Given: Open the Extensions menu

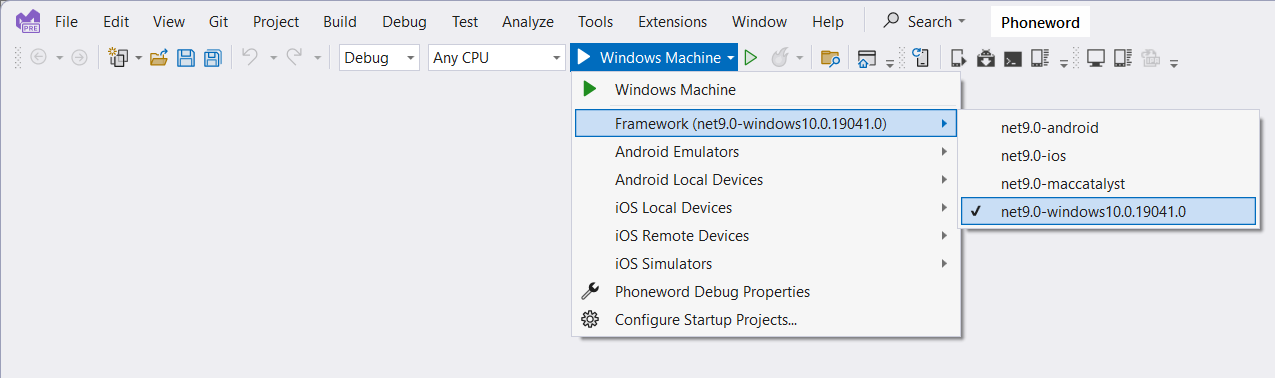Looking at the screenshot, I should 672,21.
